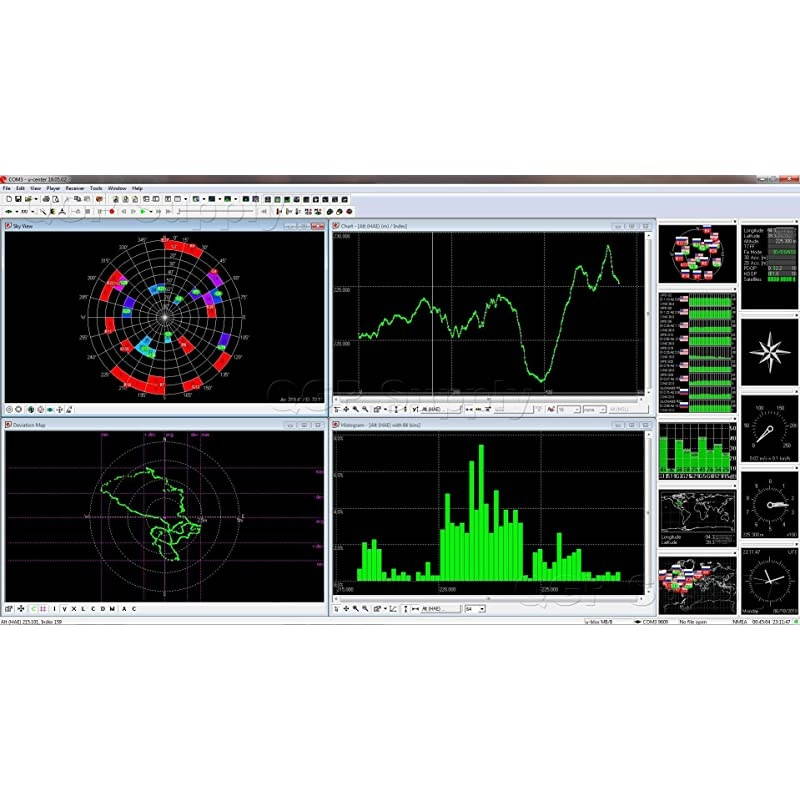The image size is (800, 800).
Task: Open the Alt (HAE) selector in Histogram toolbar
Action: coord(432,608)
